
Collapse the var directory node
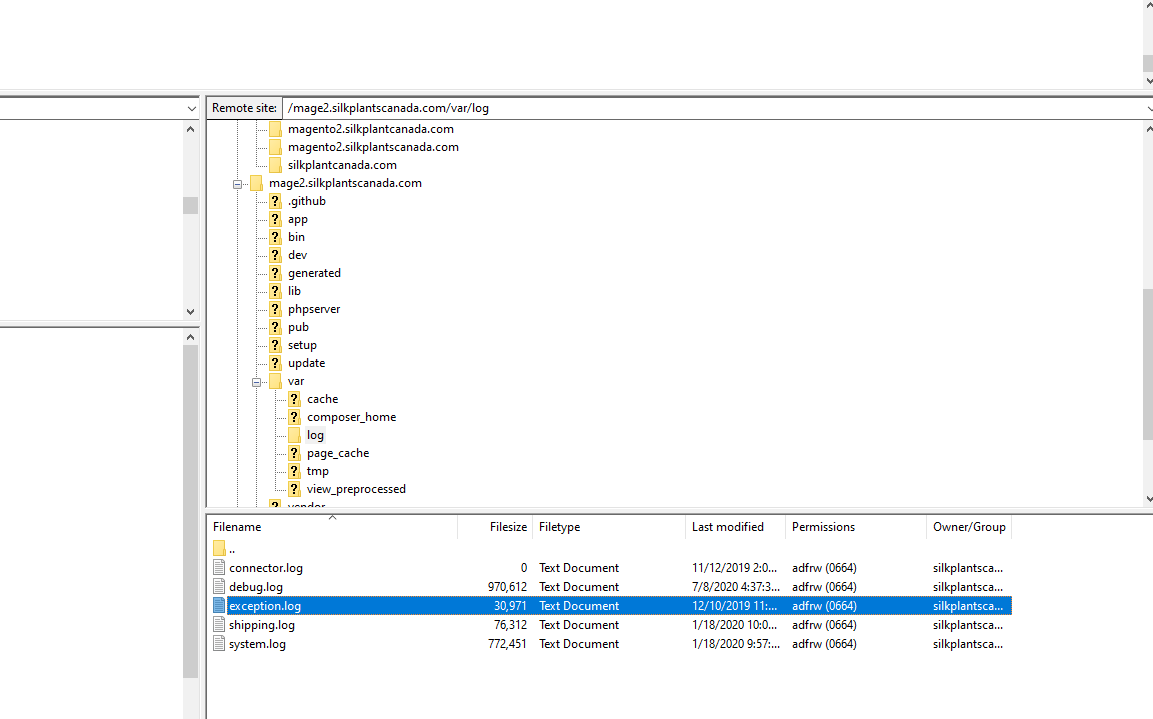(256, 380)
